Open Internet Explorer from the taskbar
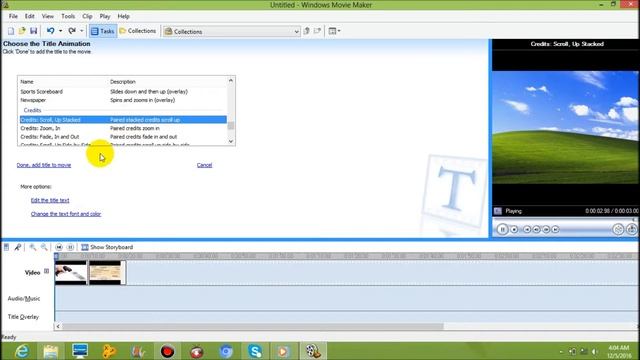Viewport: 640px width, 360px height. (x=22, y=351)
